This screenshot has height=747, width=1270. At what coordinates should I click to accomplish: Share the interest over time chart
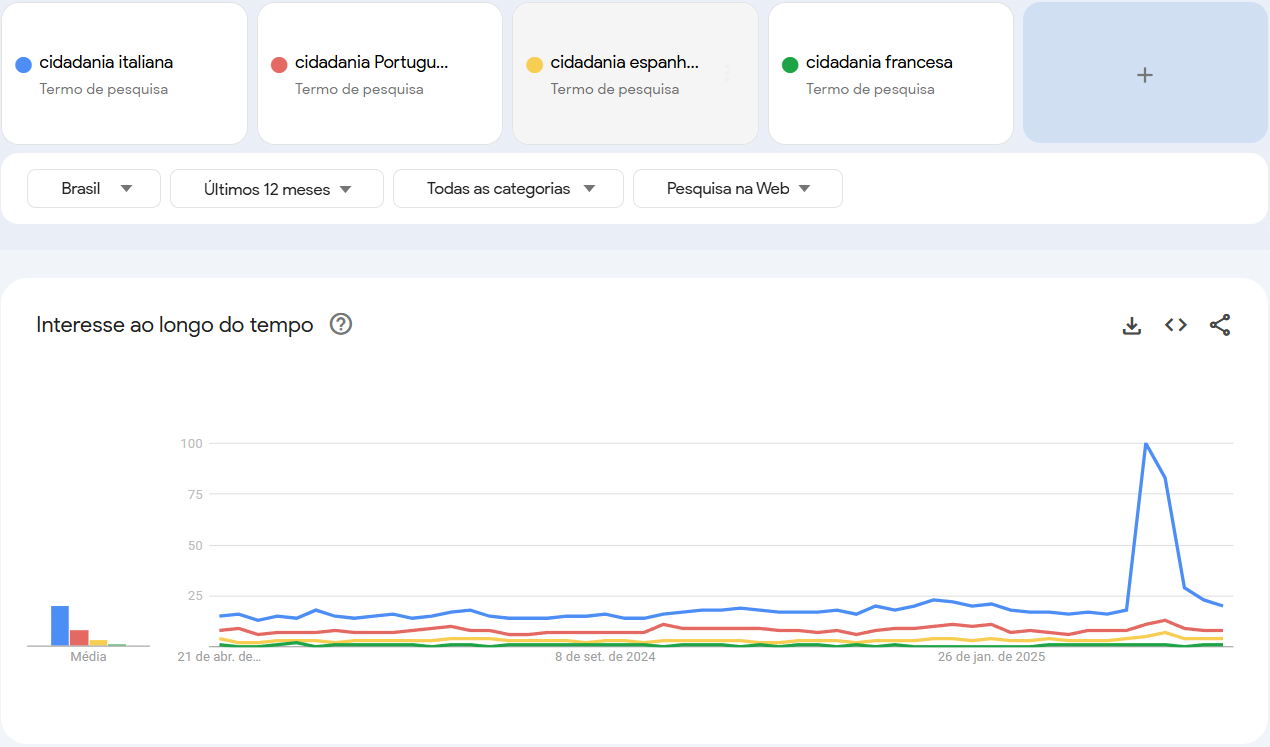click(1220, 324)
